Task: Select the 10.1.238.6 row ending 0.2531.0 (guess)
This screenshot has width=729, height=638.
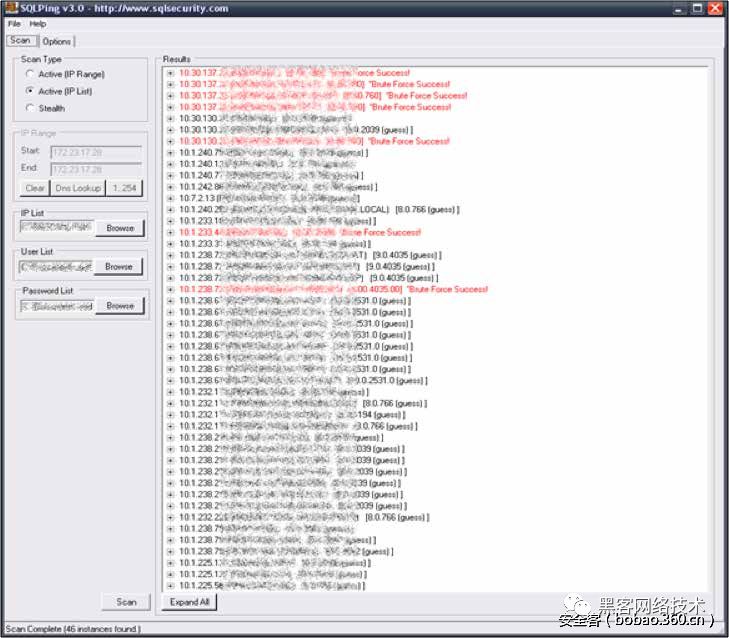Action: point(303,380)
